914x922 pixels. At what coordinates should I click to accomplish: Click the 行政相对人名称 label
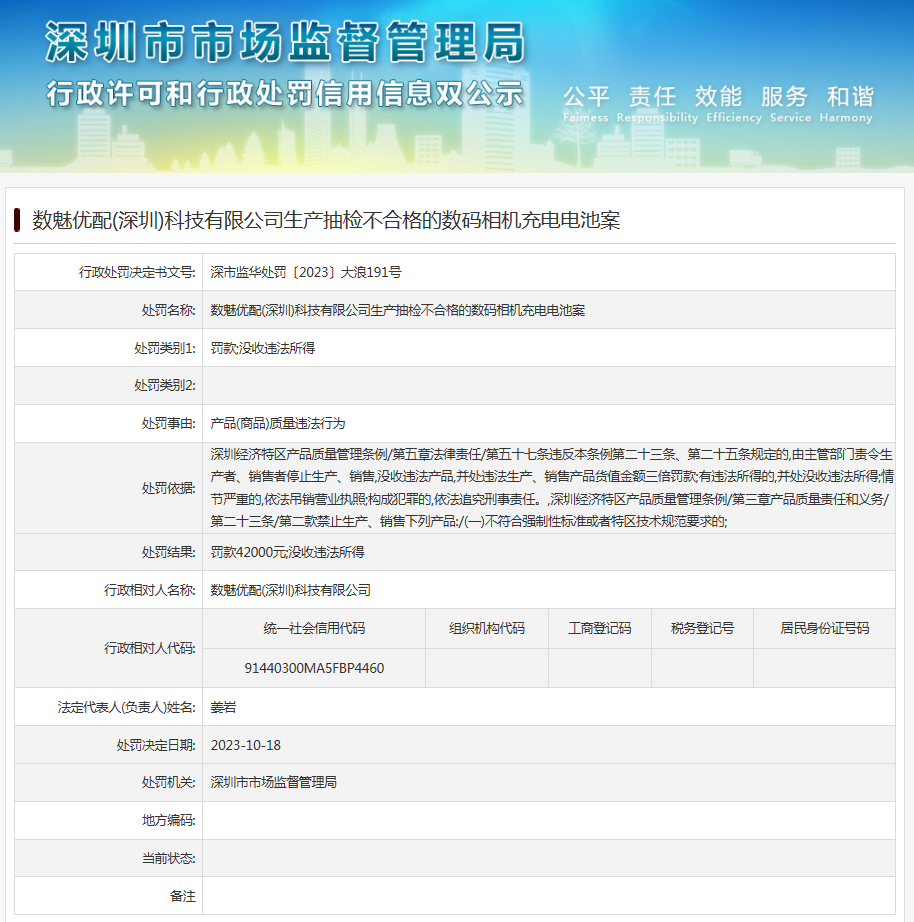(149, 590)
